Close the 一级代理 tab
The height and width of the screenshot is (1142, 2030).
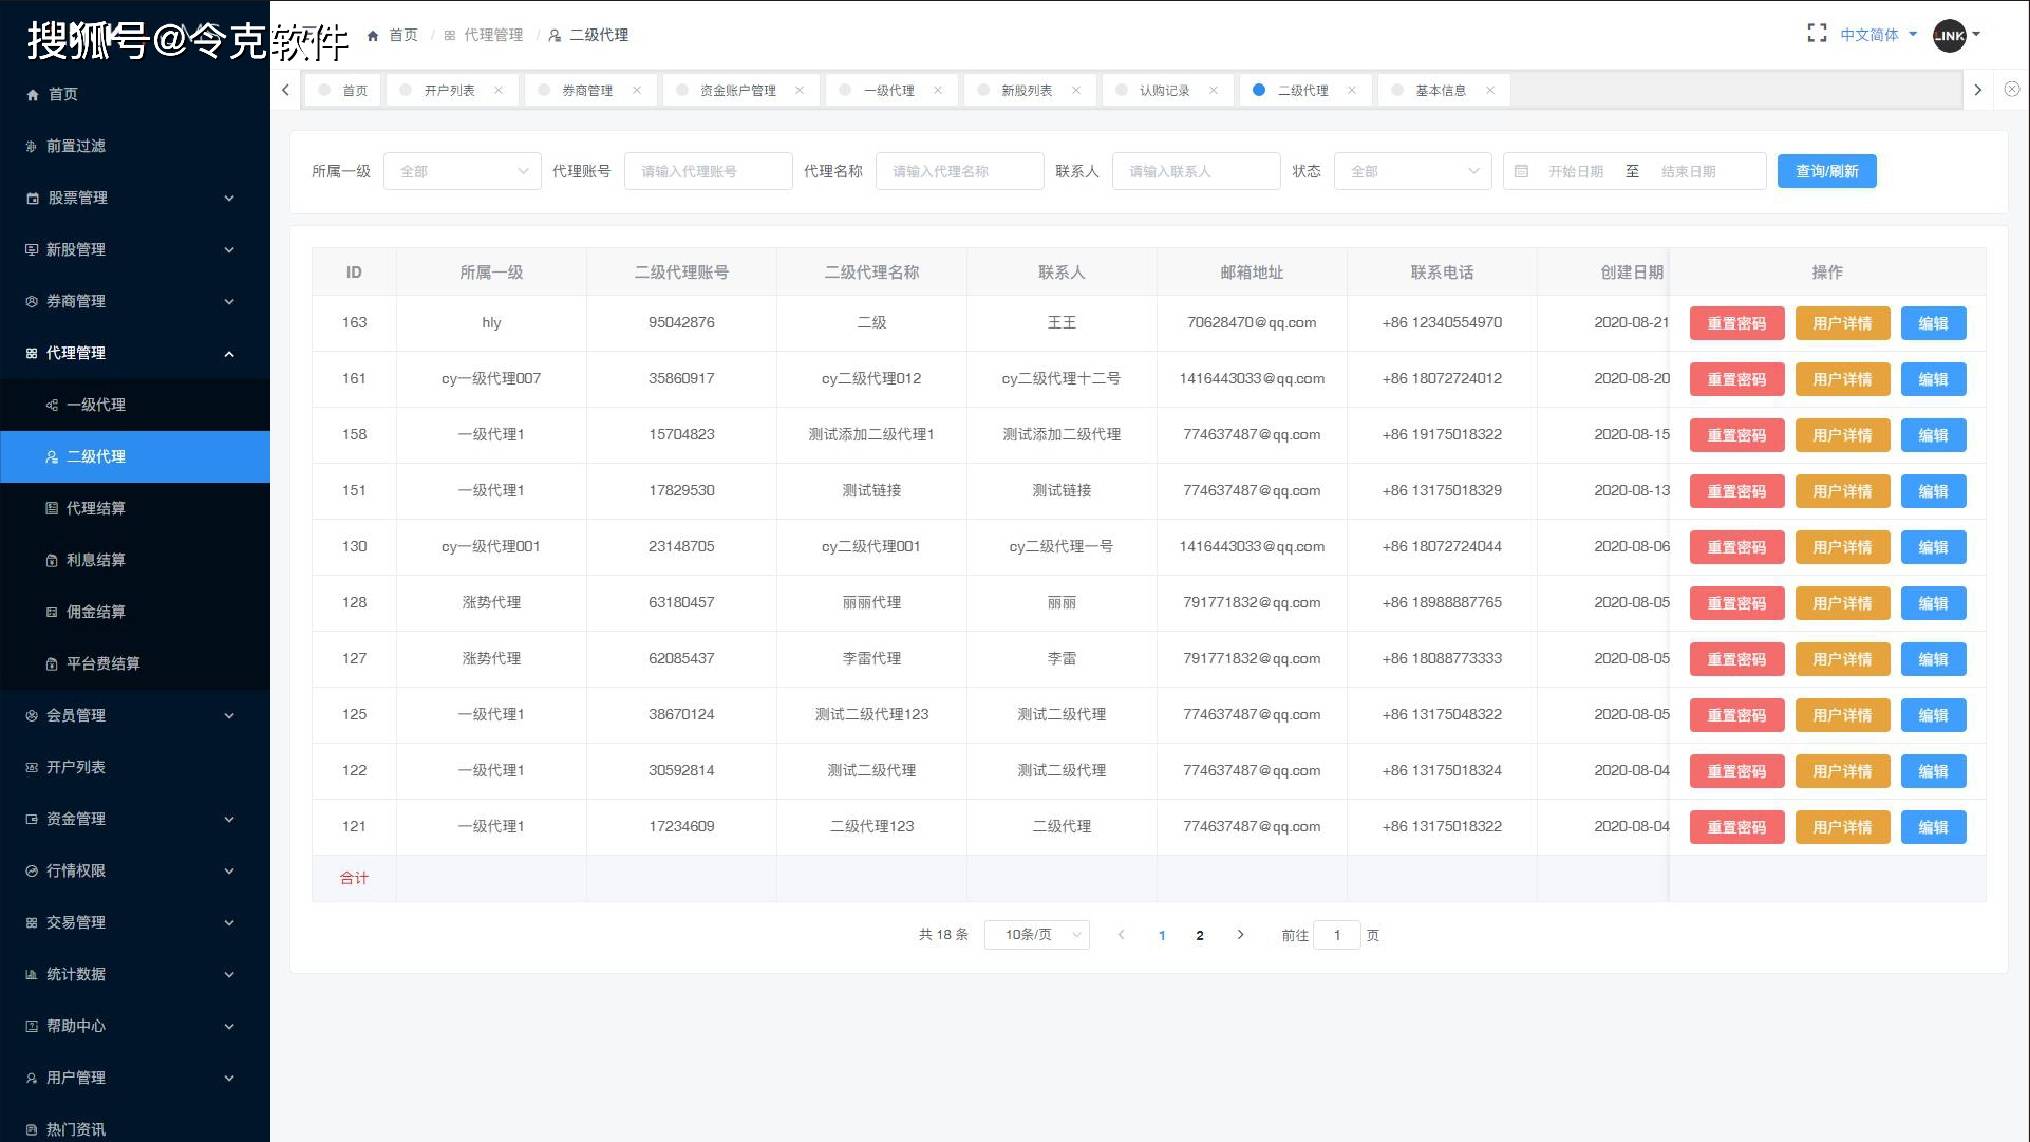click(938, 90)
